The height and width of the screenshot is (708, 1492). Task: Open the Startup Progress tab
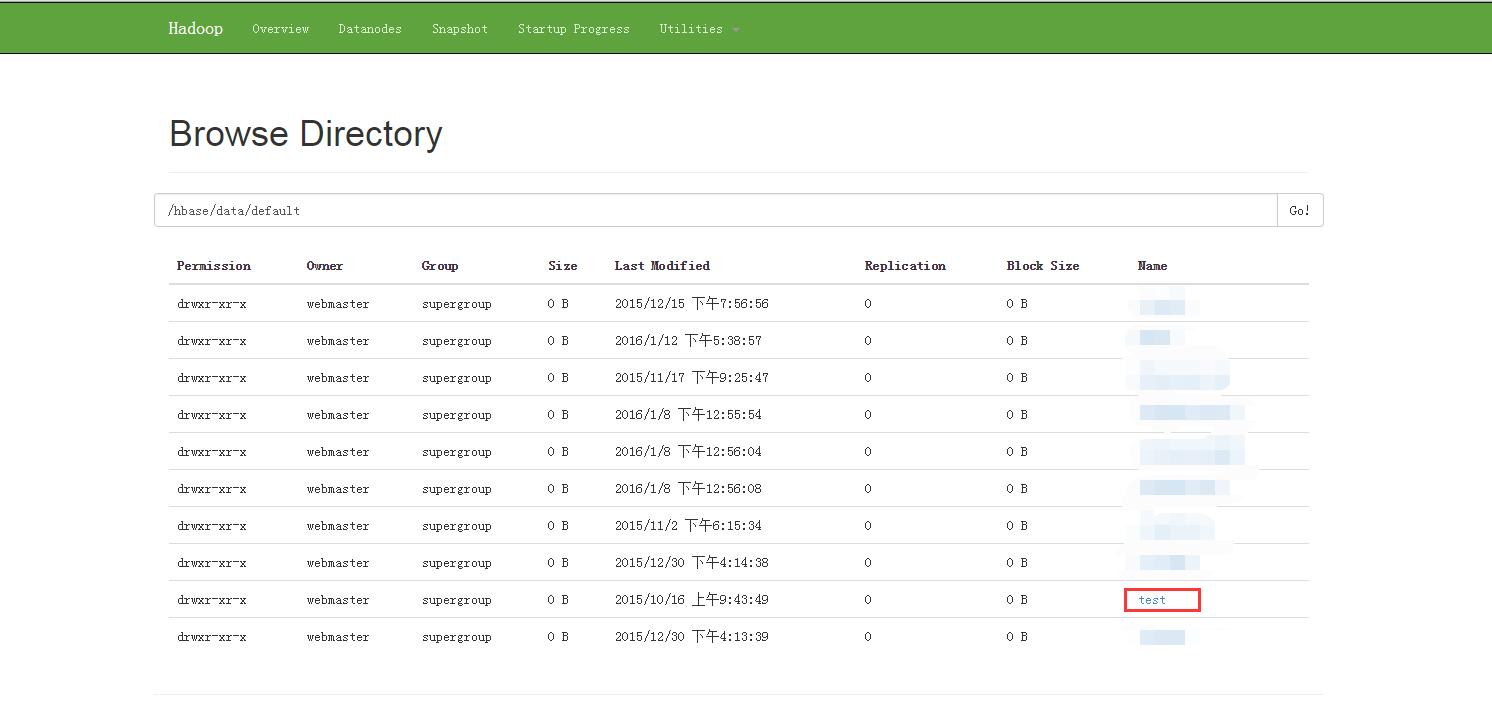click(x=574, y=29)
